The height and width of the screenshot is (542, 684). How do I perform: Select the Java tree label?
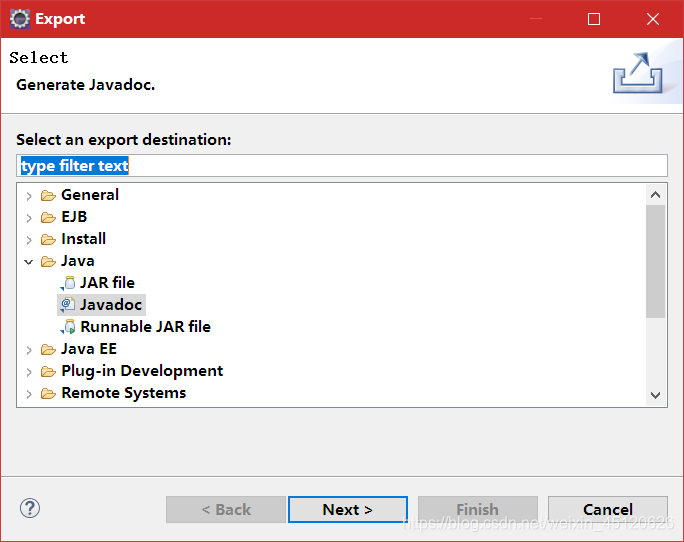(78, 261)
